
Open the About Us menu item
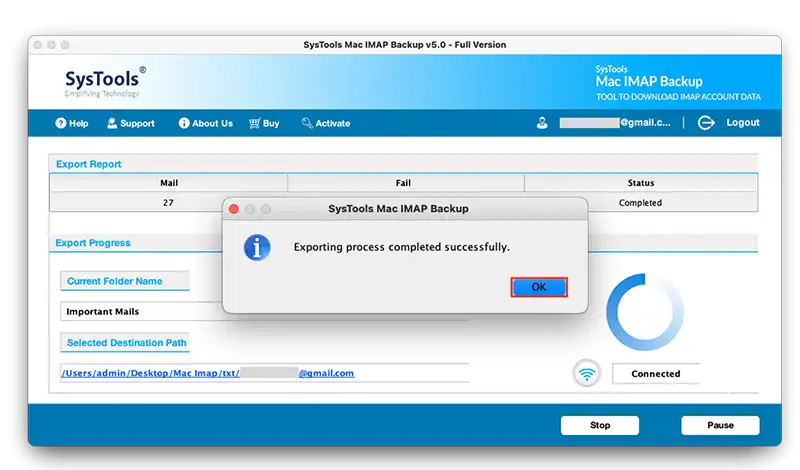206,123
